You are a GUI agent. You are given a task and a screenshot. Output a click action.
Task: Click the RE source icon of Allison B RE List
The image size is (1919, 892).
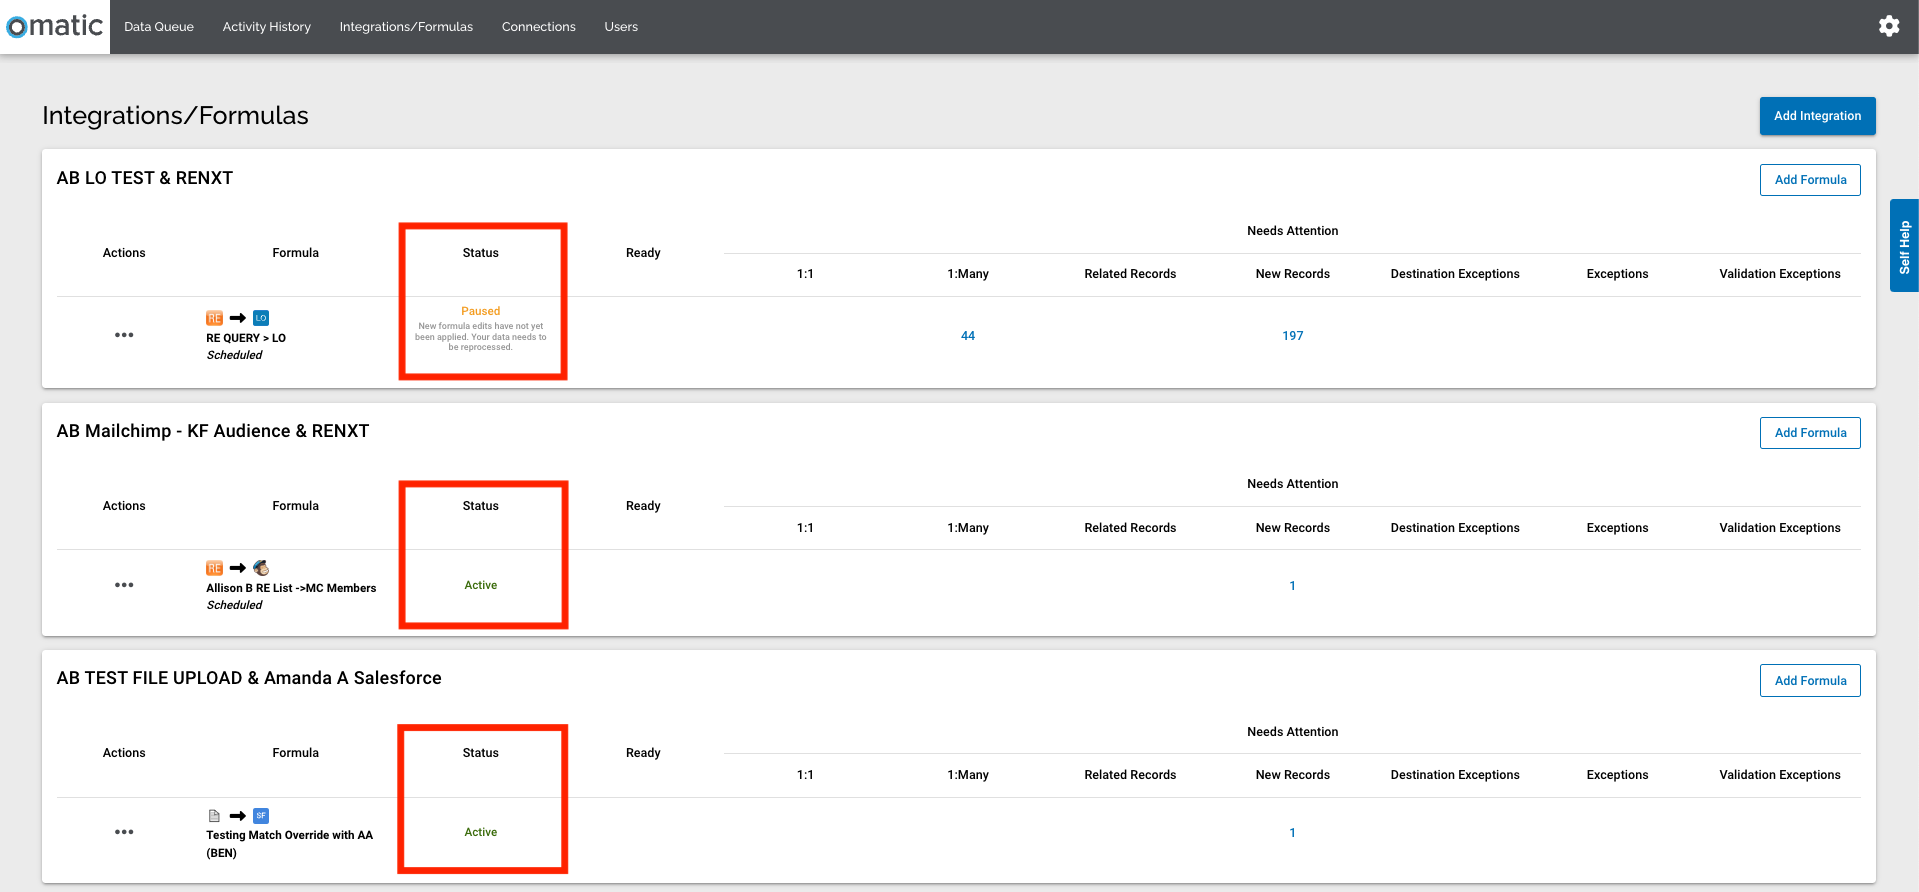point(214,568)
